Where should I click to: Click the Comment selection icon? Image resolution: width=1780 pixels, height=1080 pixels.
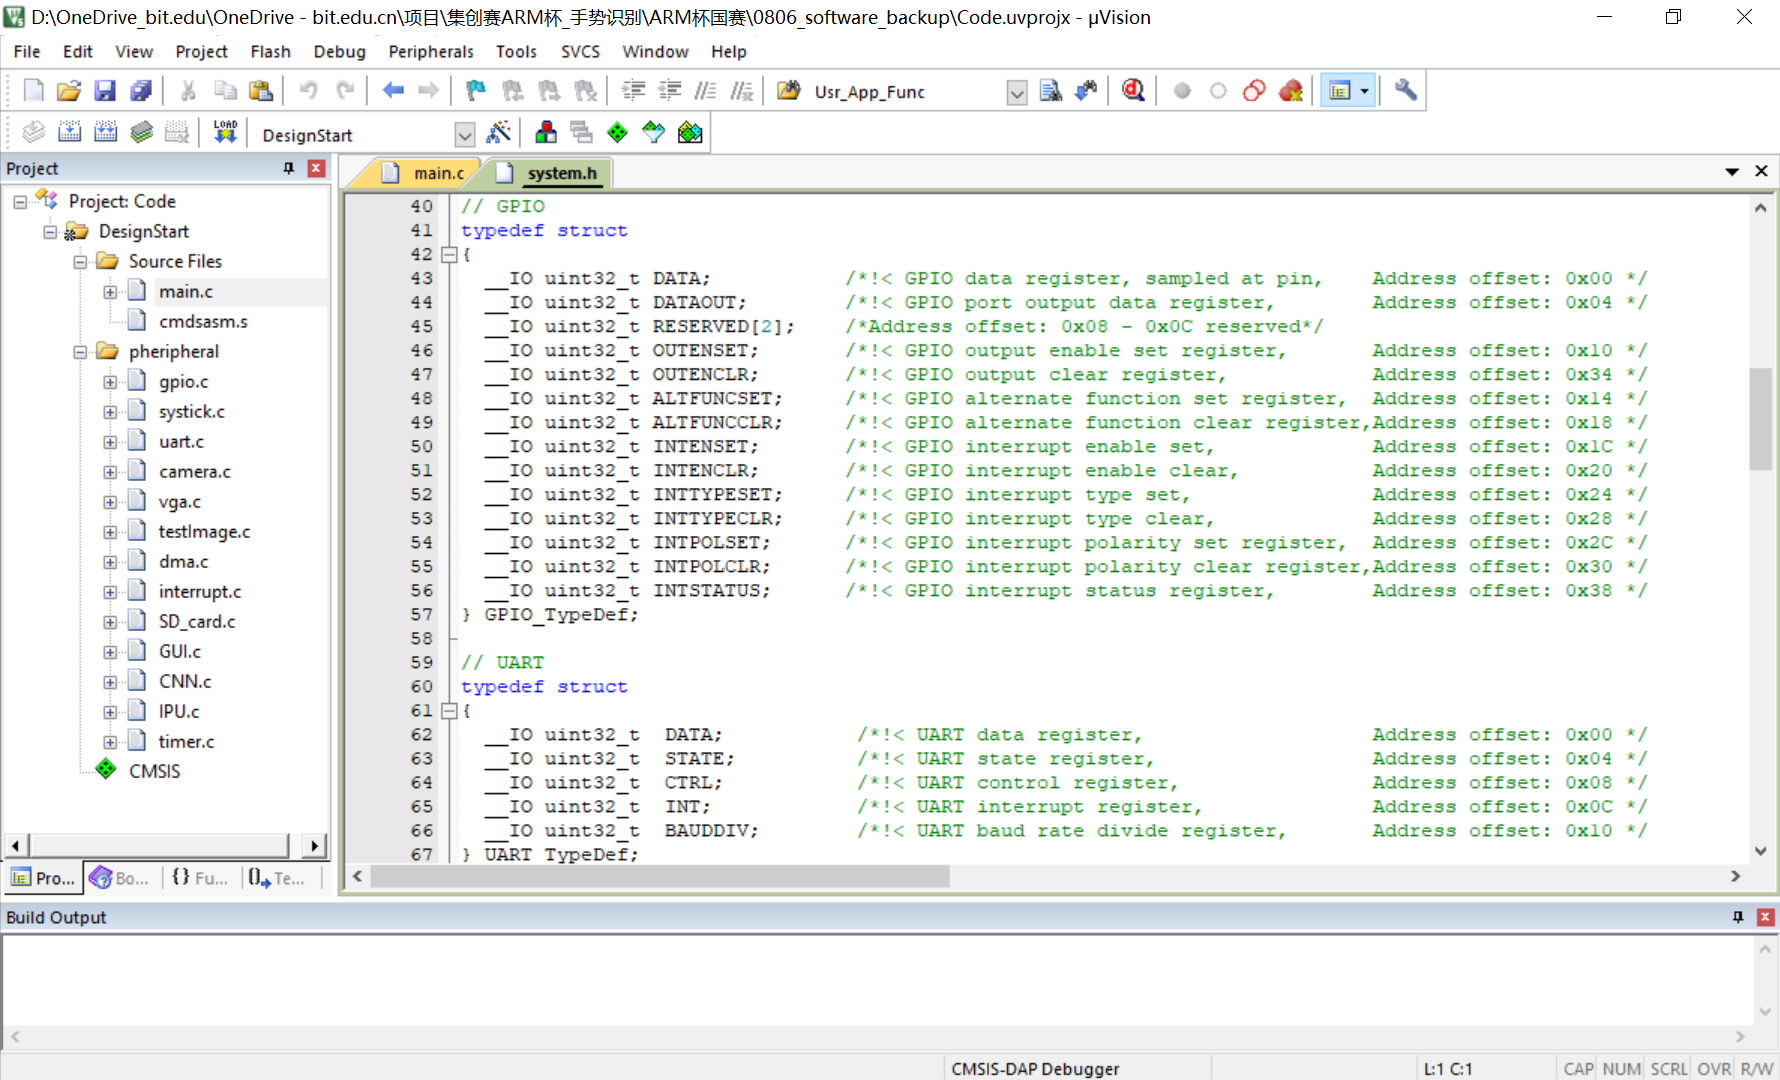pos(705,91)
